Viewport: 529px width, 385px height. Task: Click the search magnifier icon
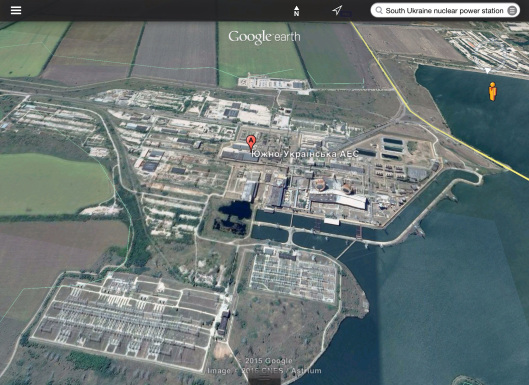[379, 10]
